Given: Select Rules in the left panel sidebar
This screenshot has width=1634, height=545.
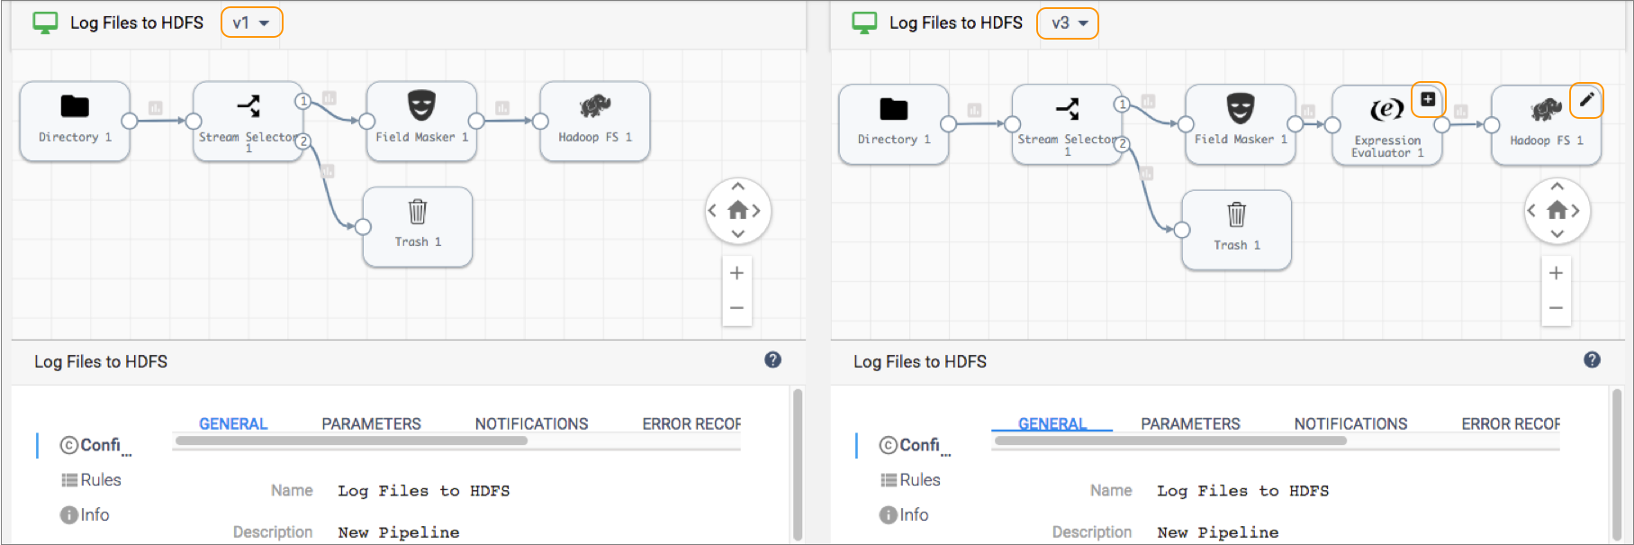Looking at the screenshot, I should point(91,480).
